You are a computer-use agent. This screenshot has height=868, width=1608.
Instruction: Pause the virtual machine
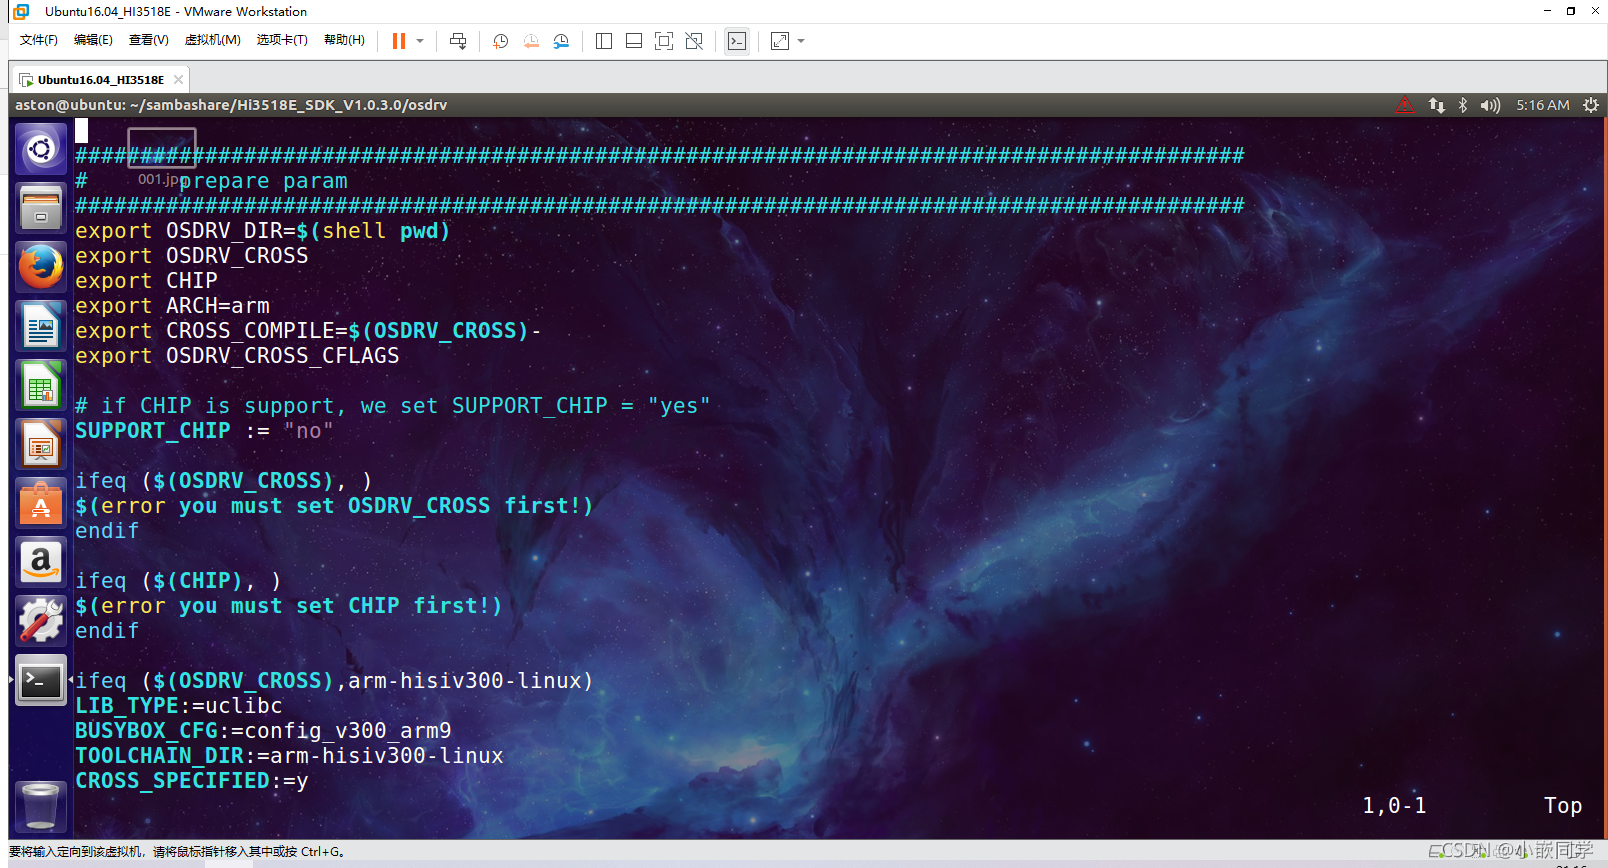coord(399,41)
